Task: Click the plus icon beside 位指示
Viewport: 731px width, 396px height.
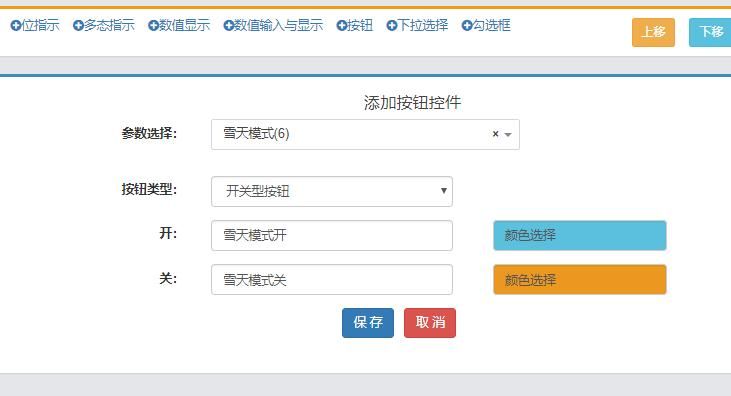Action: tap(15, 25)
